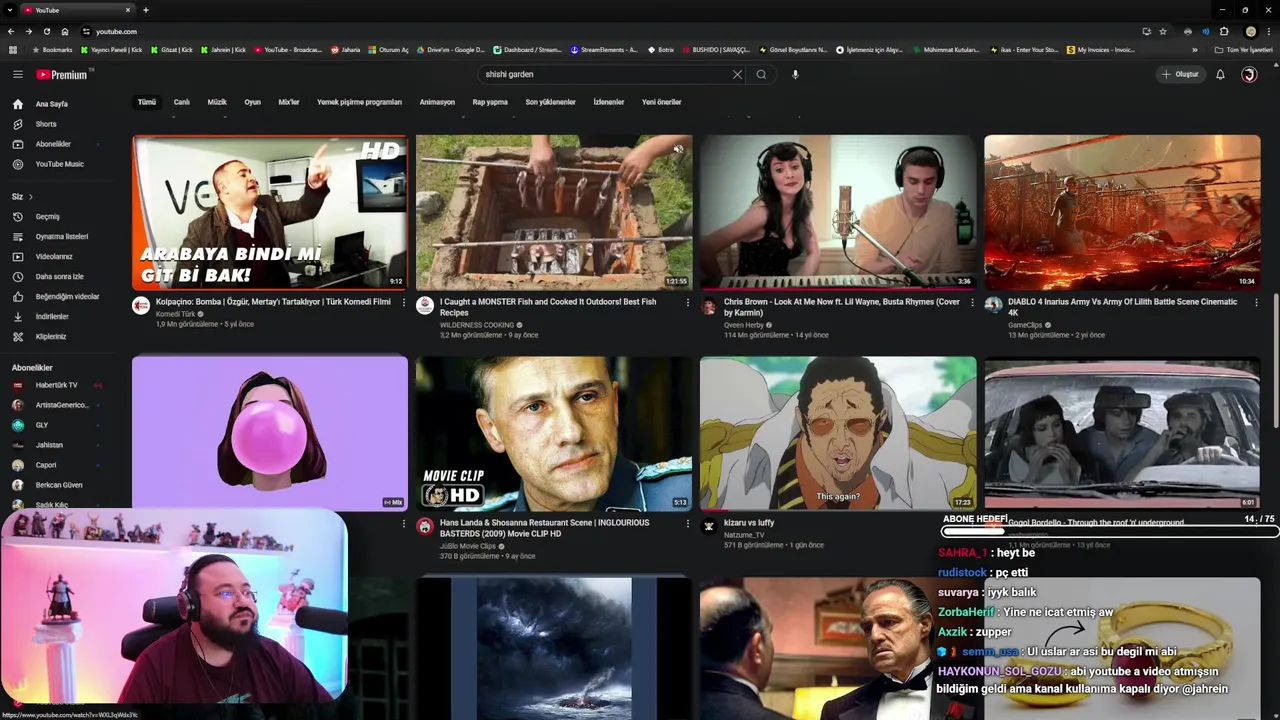Viewport: 1280px width, 720px height.
Task: Open JoBlo Movie Clips channel link
Action: click(468, 546)
